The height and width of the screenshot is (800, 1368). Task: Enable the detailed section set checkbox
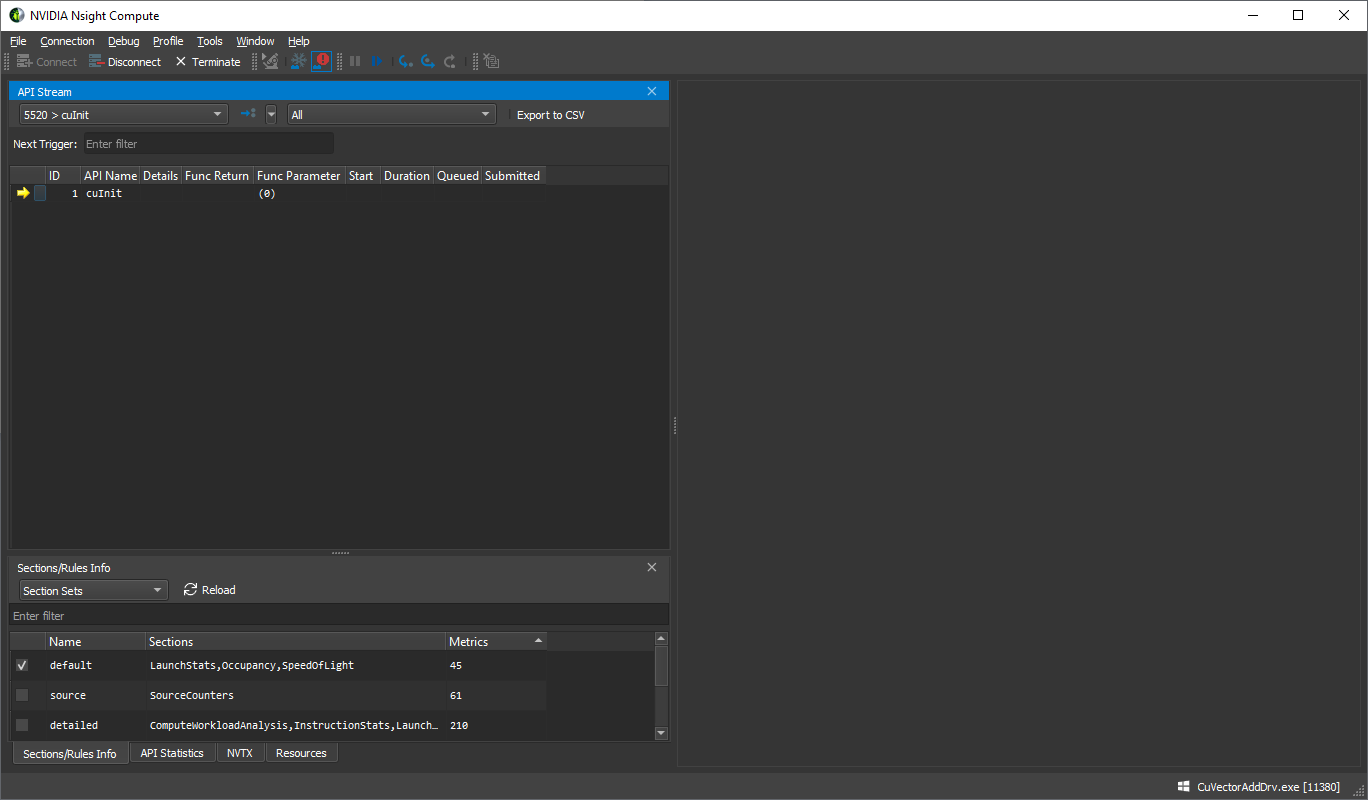coord(22,725)
